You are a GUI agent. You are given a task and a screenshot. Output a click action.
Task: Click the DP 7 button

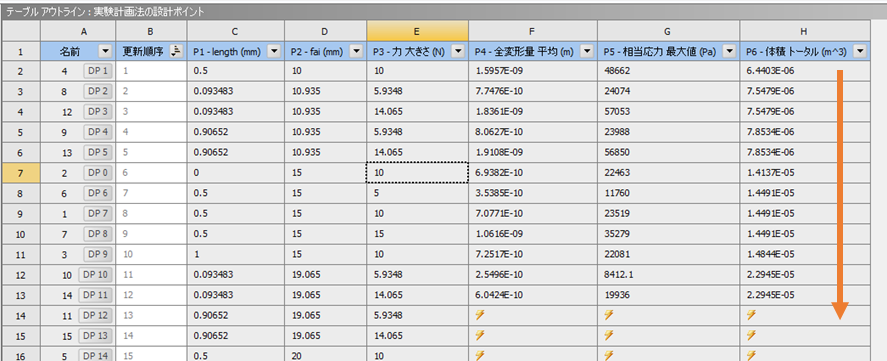pos(98,213)
